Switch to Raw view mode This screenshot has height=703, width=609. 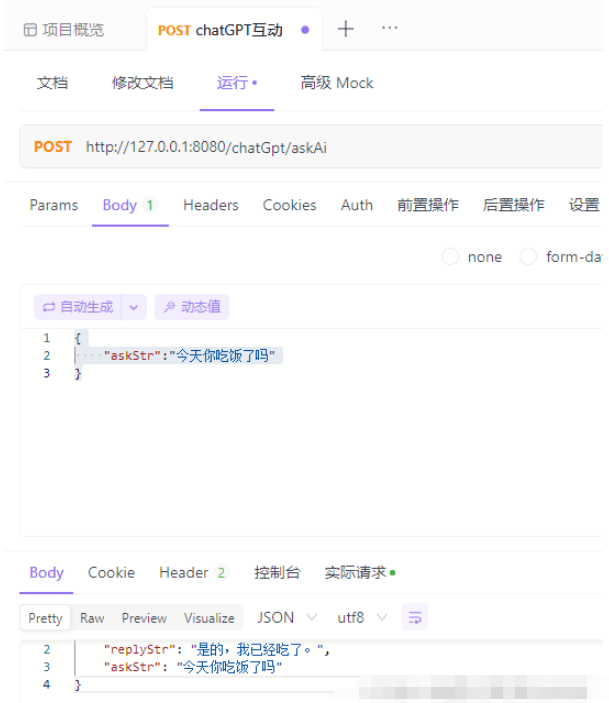coord(92,618)
